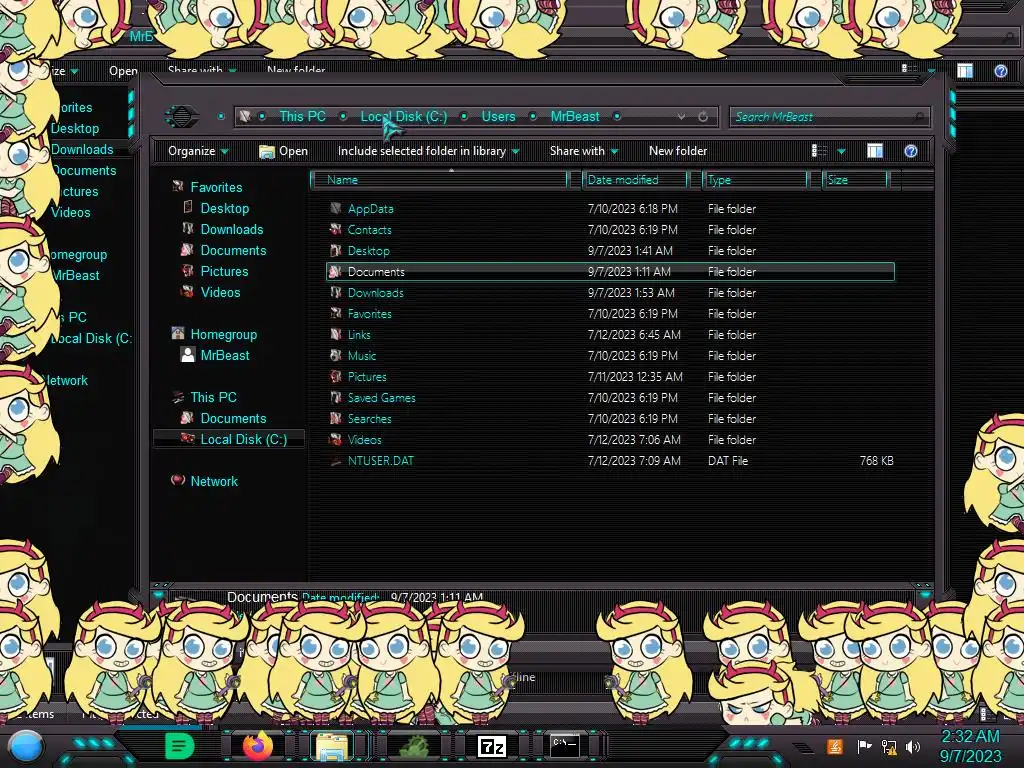Select Local Disk (C:) in navigation pane
Image resolution: width=1024 pixels, height=768 pixels.
coord(244,440)
